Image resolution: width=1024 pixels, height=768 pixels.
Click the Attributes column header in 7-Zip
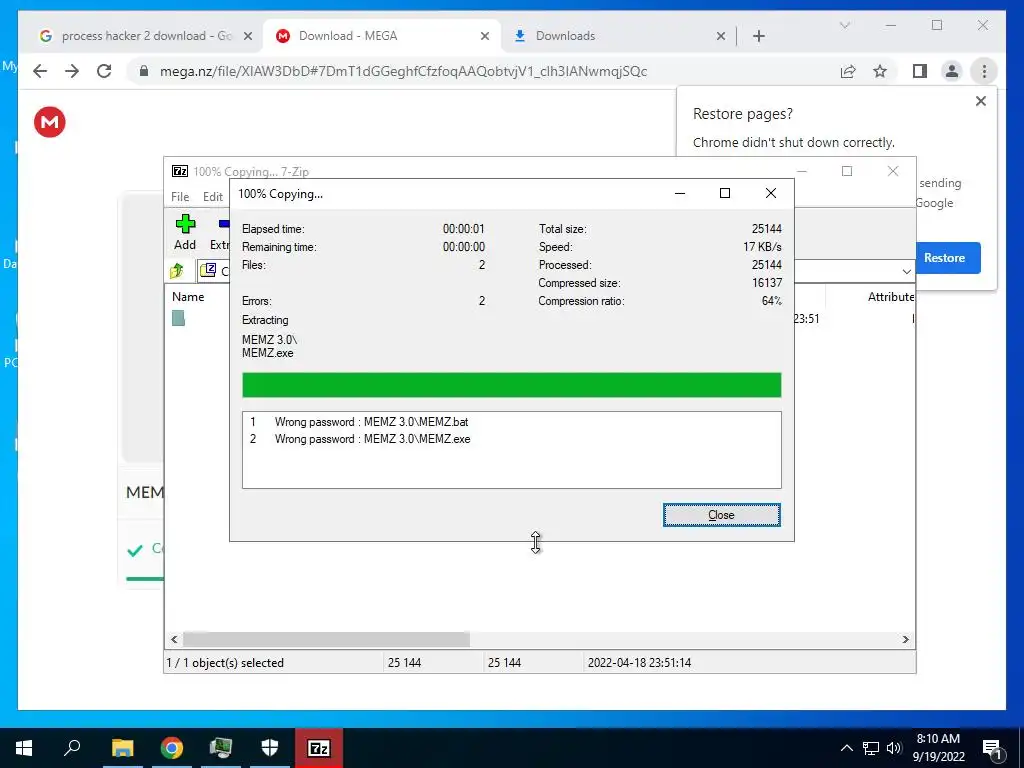coord(891,296)
